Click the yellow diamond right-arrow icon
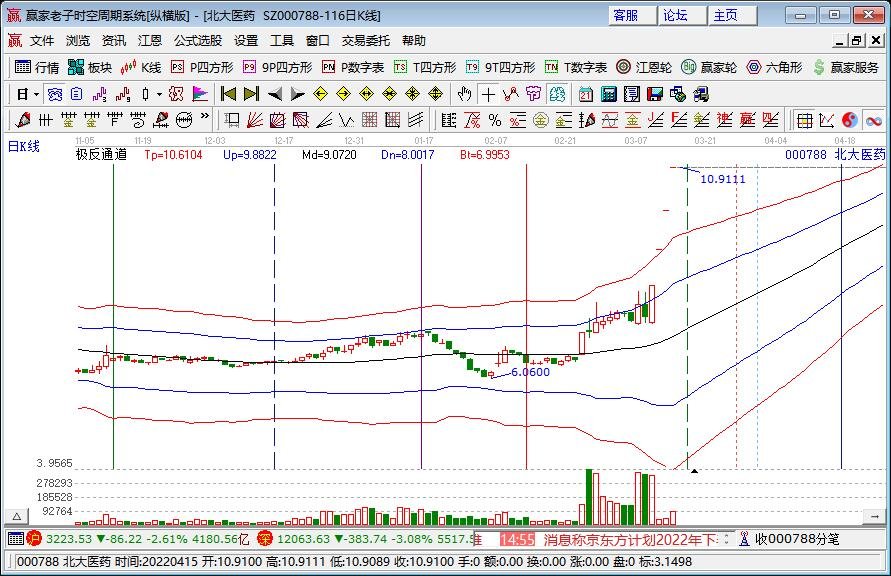891x576 pixels. click(343, 94)
